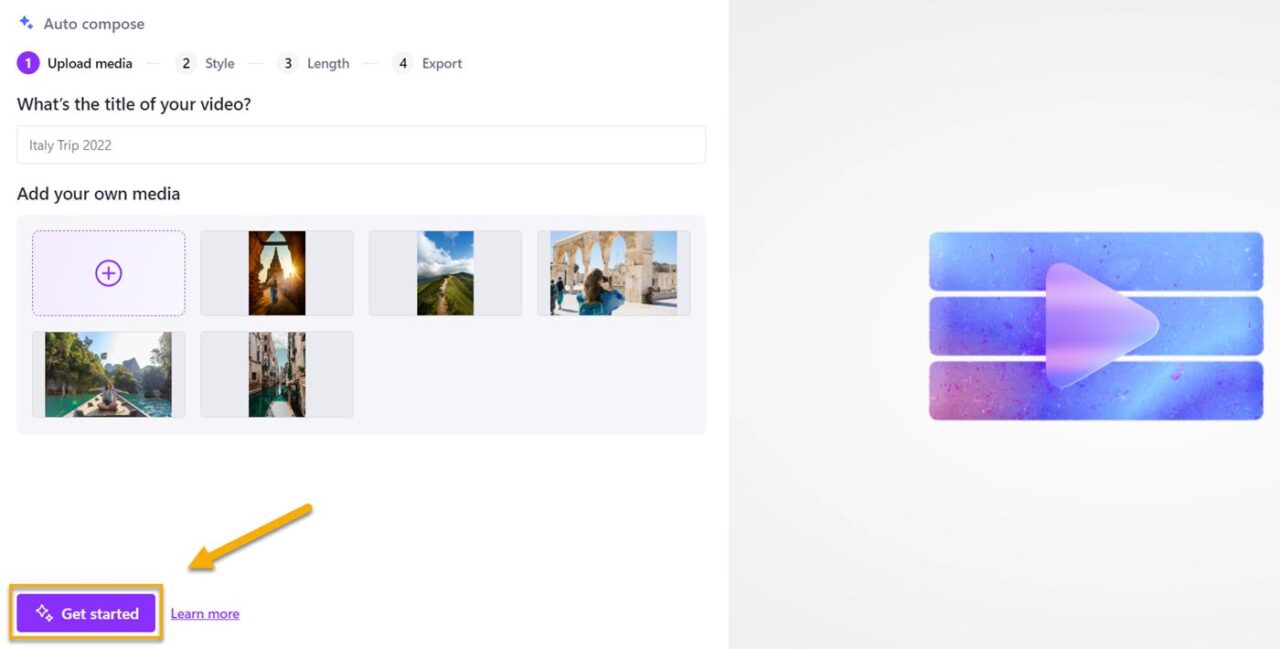Click the Auto compose sparkle icon
This screenshot has height=649, width=1280.
24,23
